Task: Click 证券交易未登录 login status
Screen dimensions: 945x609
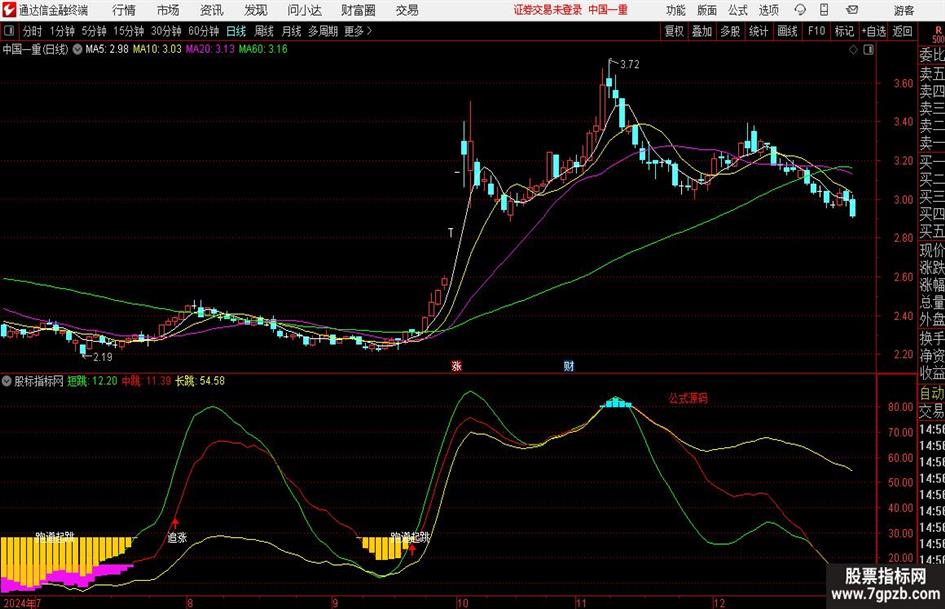Action: [548, 10]
